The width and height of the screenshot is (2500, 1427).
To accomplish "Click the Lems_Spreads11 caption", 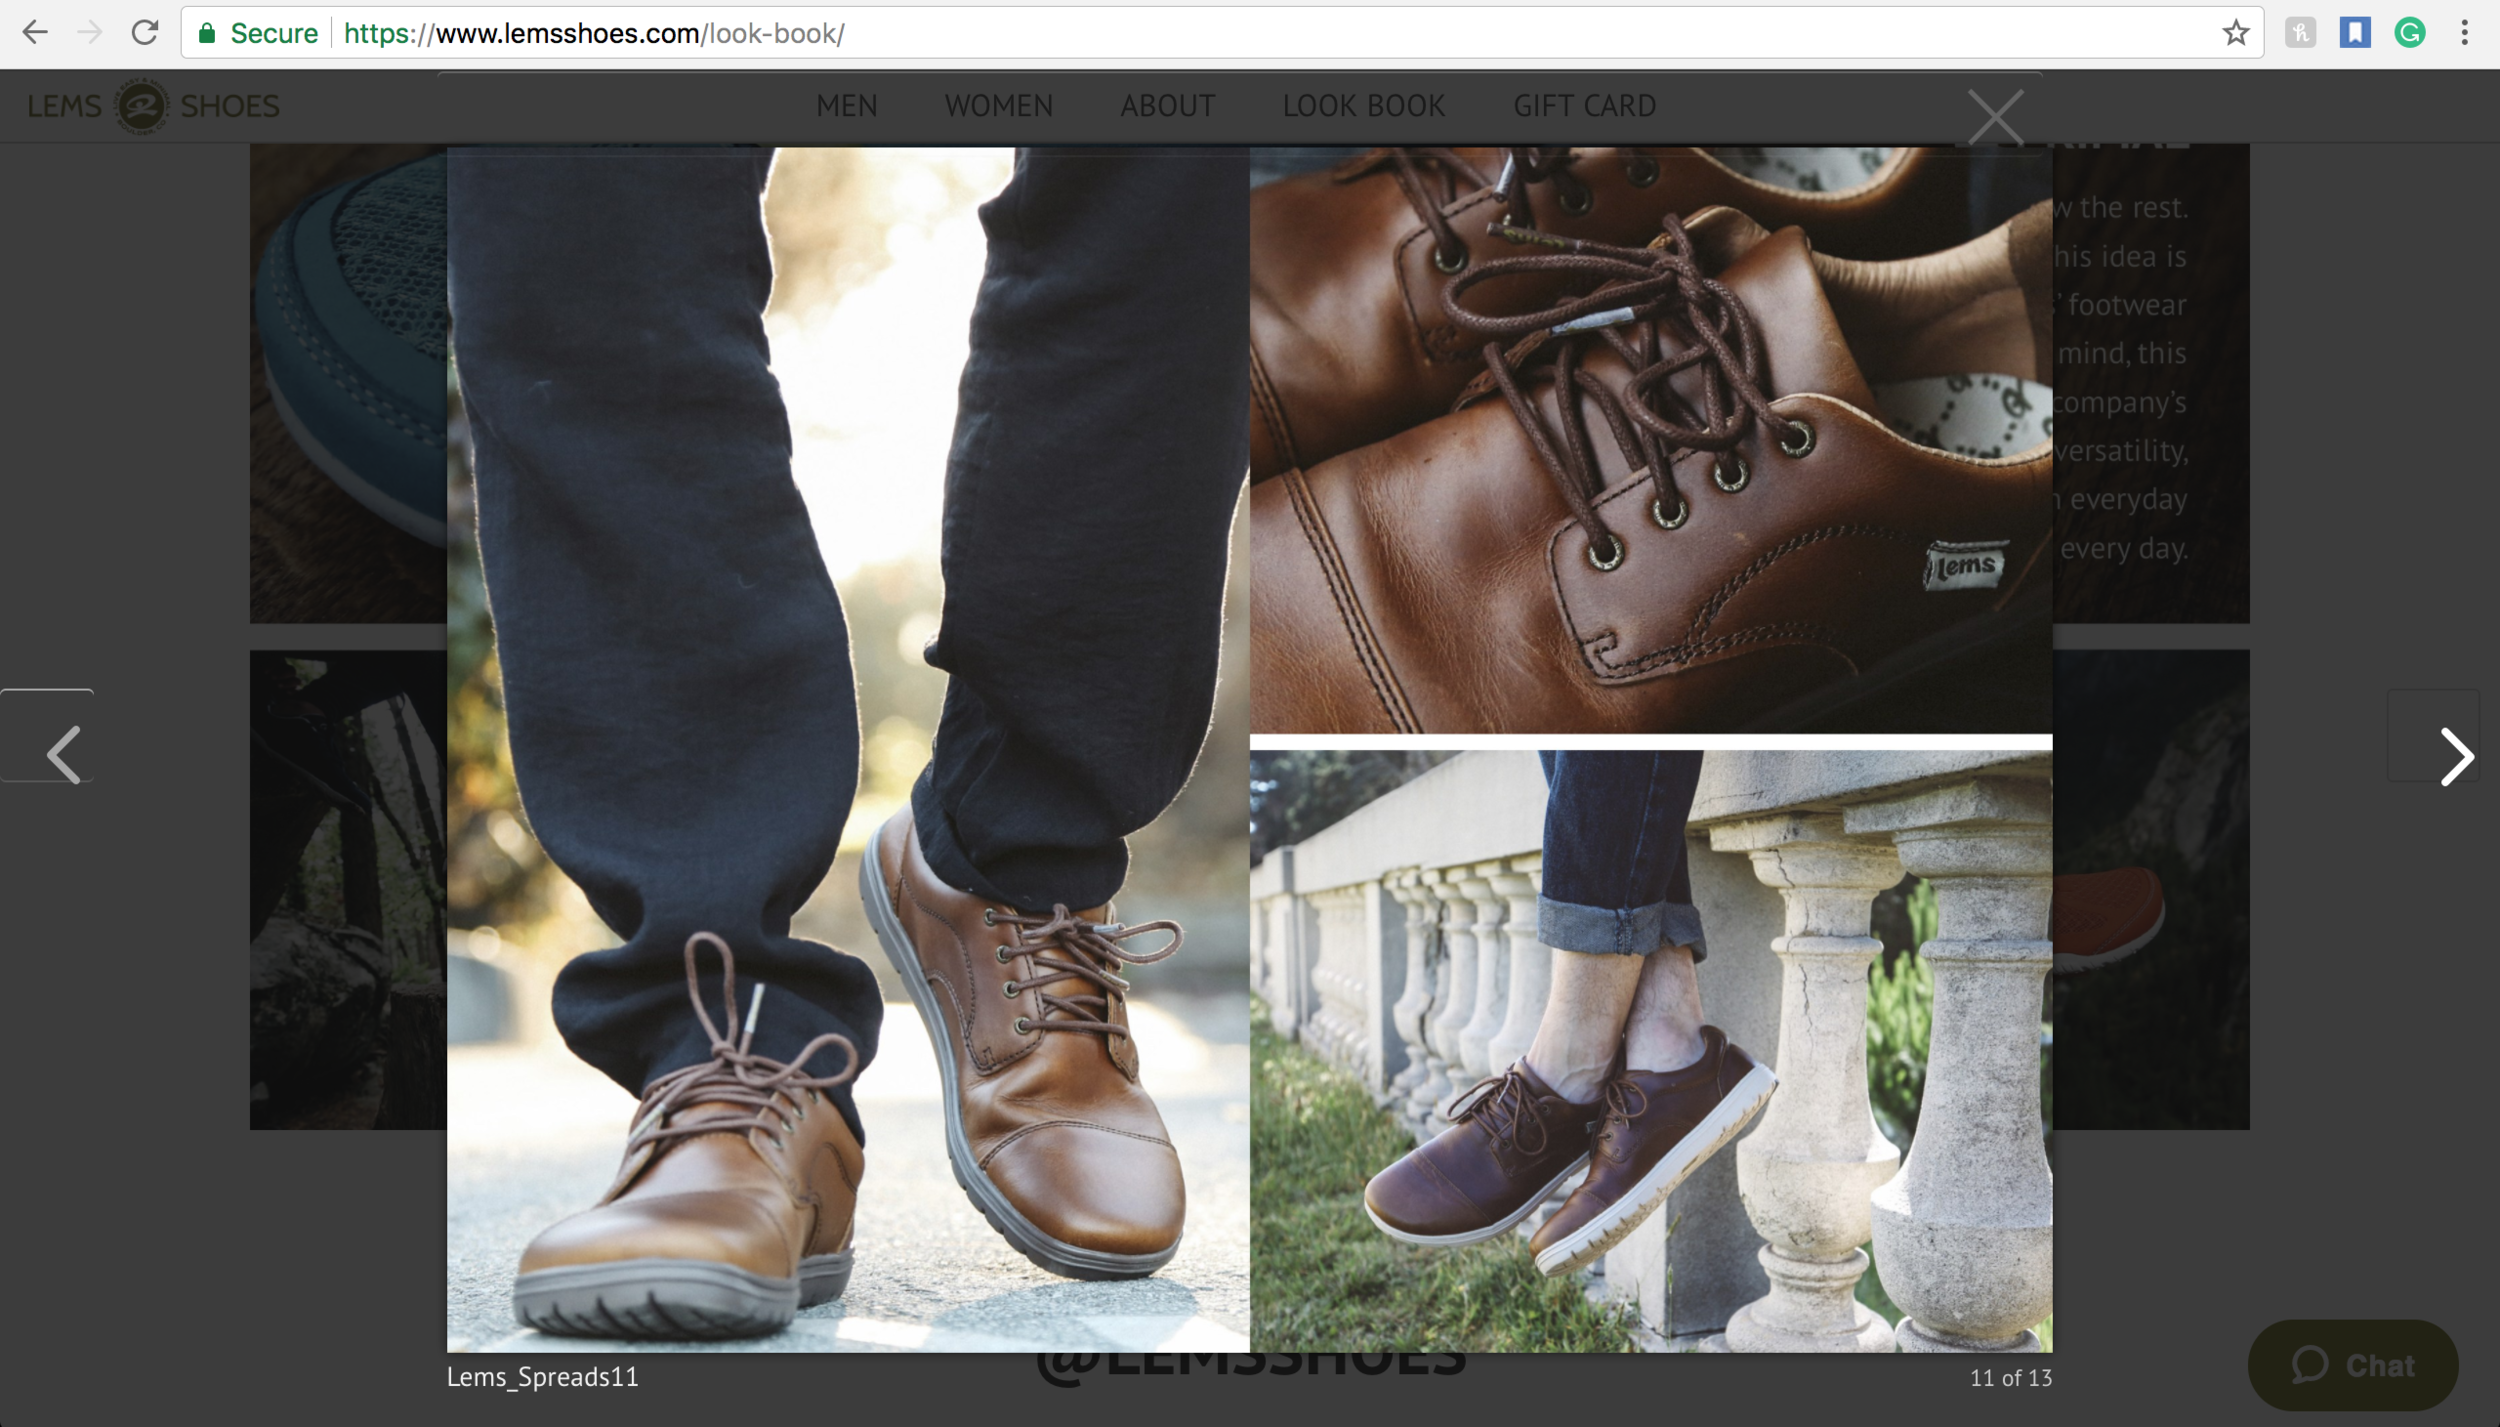I will tap(542, 1377).
